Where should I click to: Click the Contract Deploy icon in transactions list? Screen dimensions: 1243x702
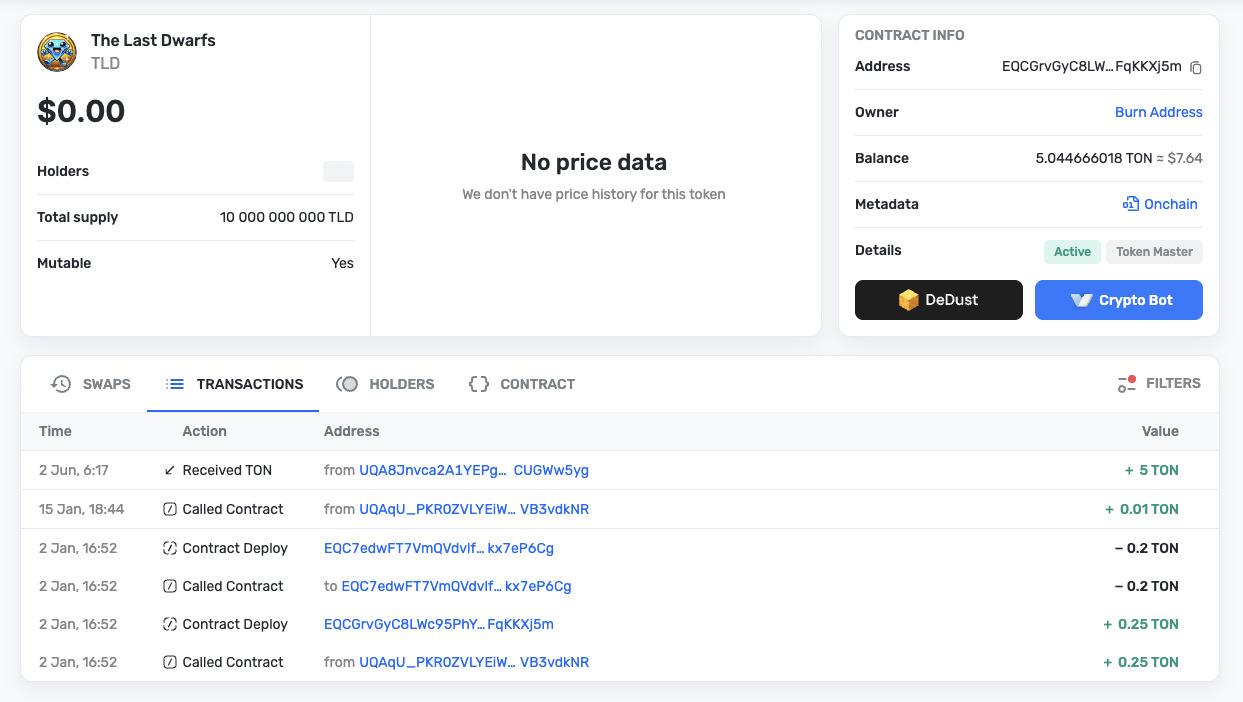click(x=169, y=548)
